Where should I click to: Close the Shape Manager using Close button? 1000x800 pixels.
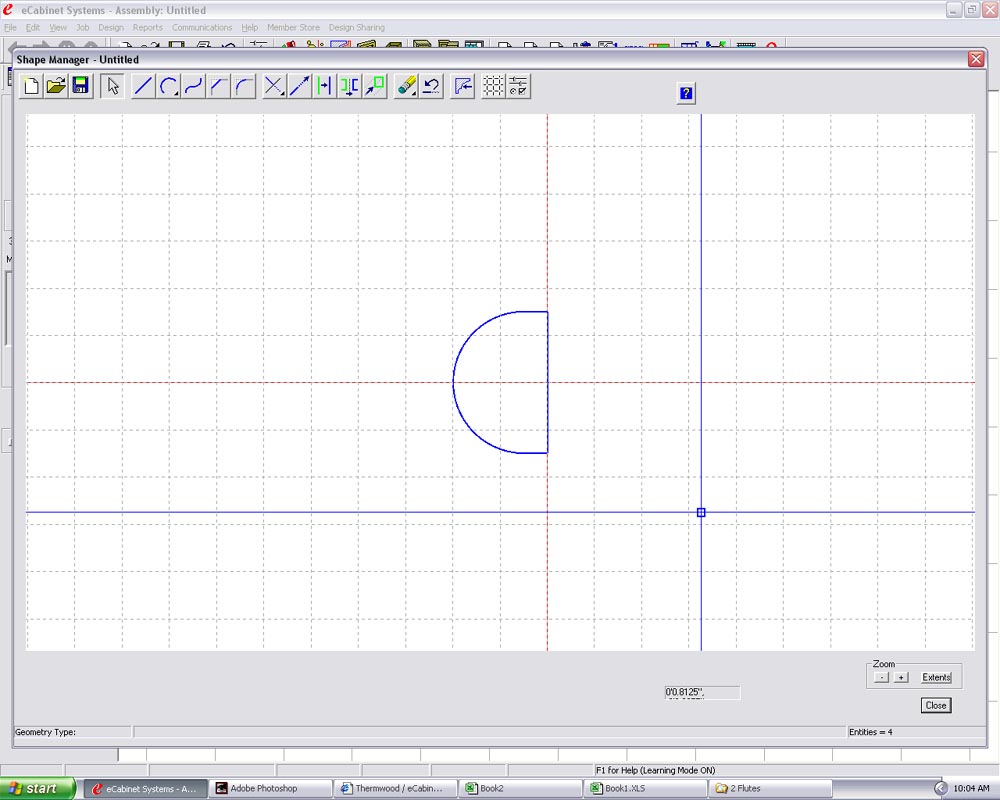[x=936, y=706]
